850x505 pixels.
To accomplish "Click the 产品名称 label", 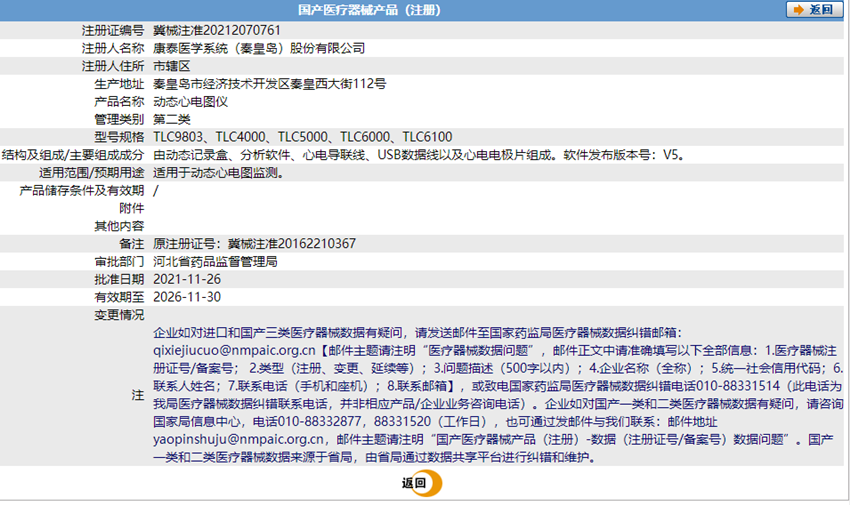I will click(119, 102).
